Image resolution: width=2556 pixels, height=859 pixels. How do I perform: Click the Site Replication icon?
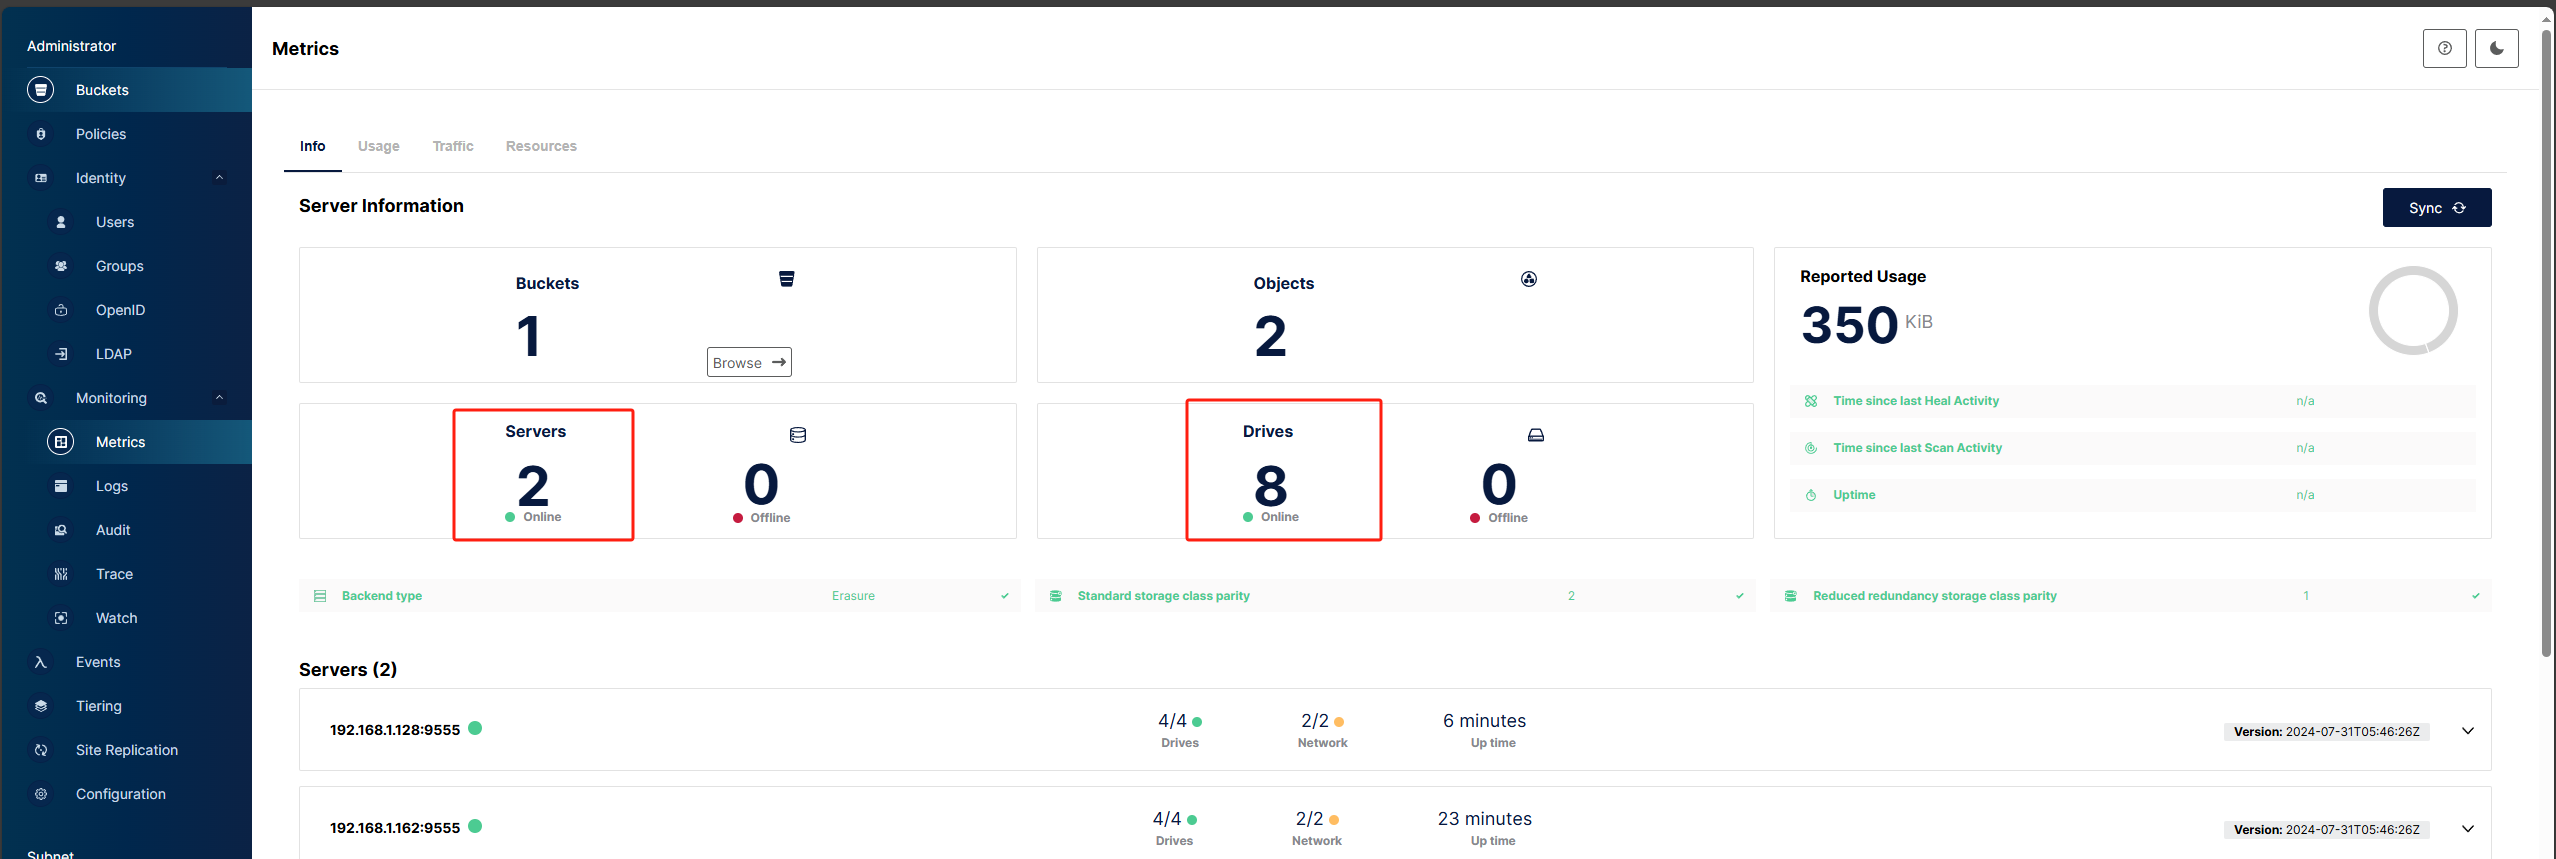pos(41,750)
